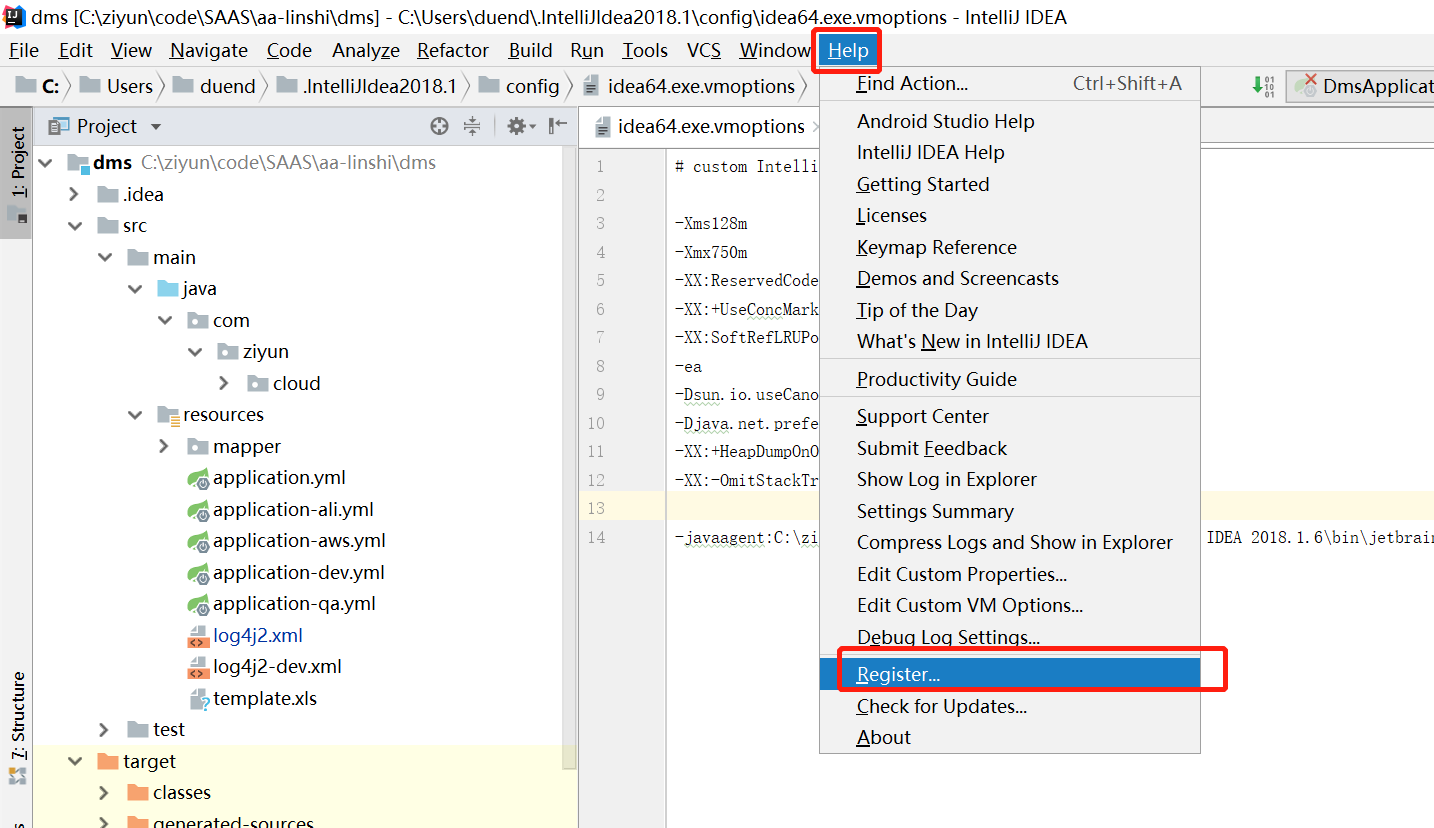Choose Edit Custom VM Options
The image size is (1434, 828).
click(x=1010, y=605)
